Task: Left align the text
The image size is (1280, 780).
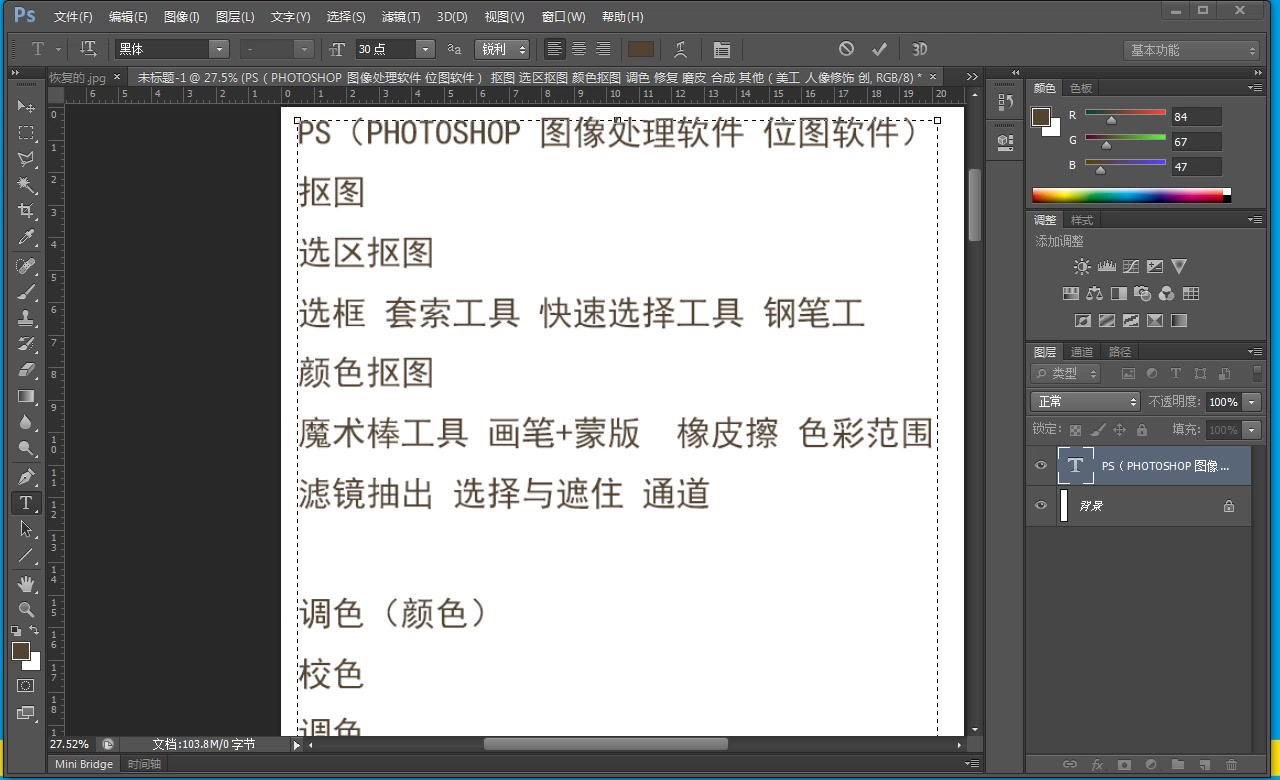Action: point(554,49)
